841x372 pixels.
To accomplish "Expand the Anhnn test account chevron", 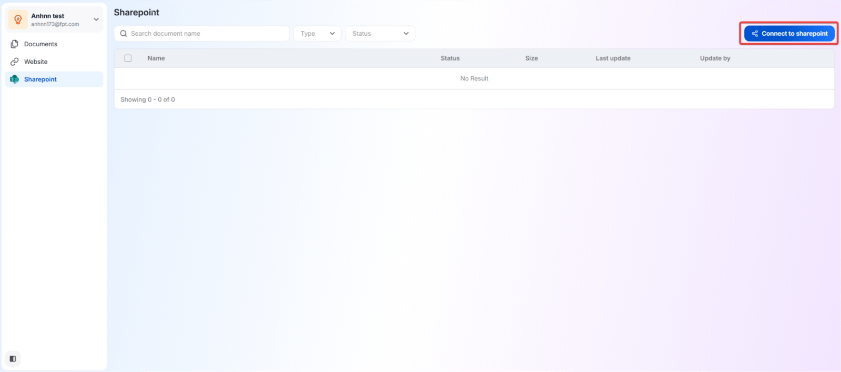I will click(x=96, y=19).
